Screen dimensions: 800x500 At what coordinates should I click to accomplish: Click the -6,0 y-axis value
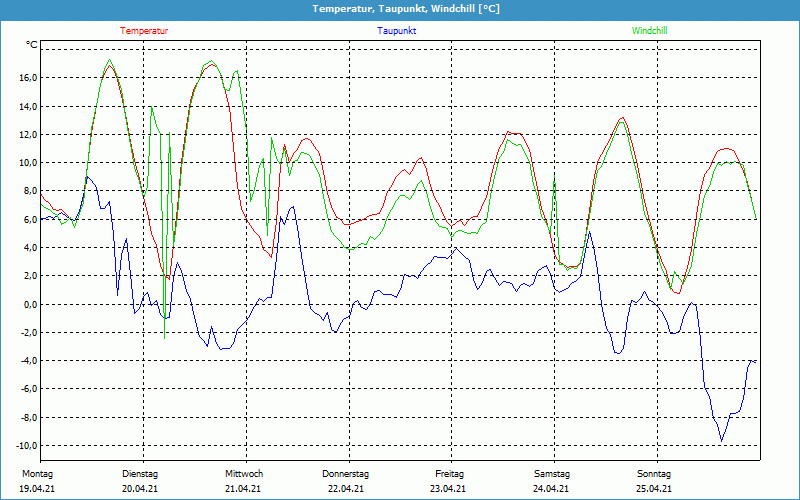29,389
